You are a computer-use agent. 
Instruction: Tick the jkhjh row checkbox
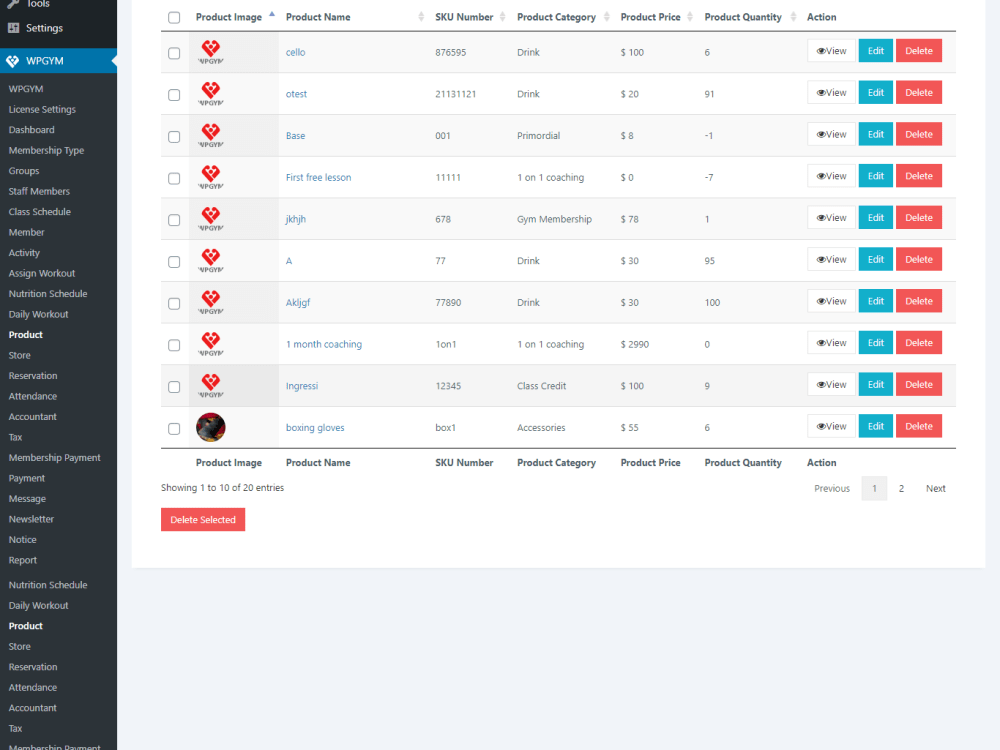click(174, 220)
